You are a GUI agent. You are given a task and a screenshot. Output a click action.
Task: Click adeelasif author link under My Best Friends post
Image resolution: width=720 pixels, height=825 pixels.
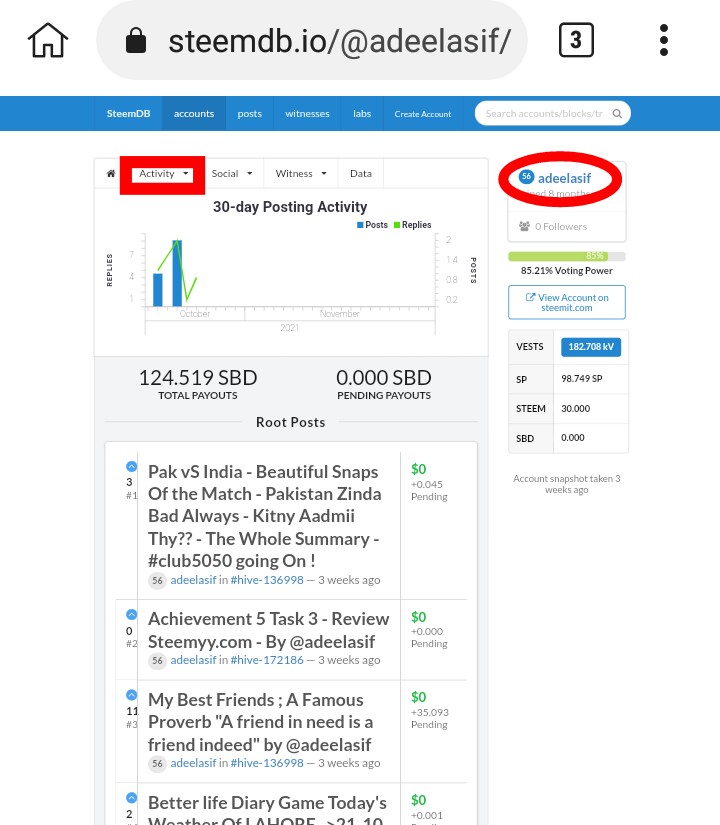tap(193, 763)
